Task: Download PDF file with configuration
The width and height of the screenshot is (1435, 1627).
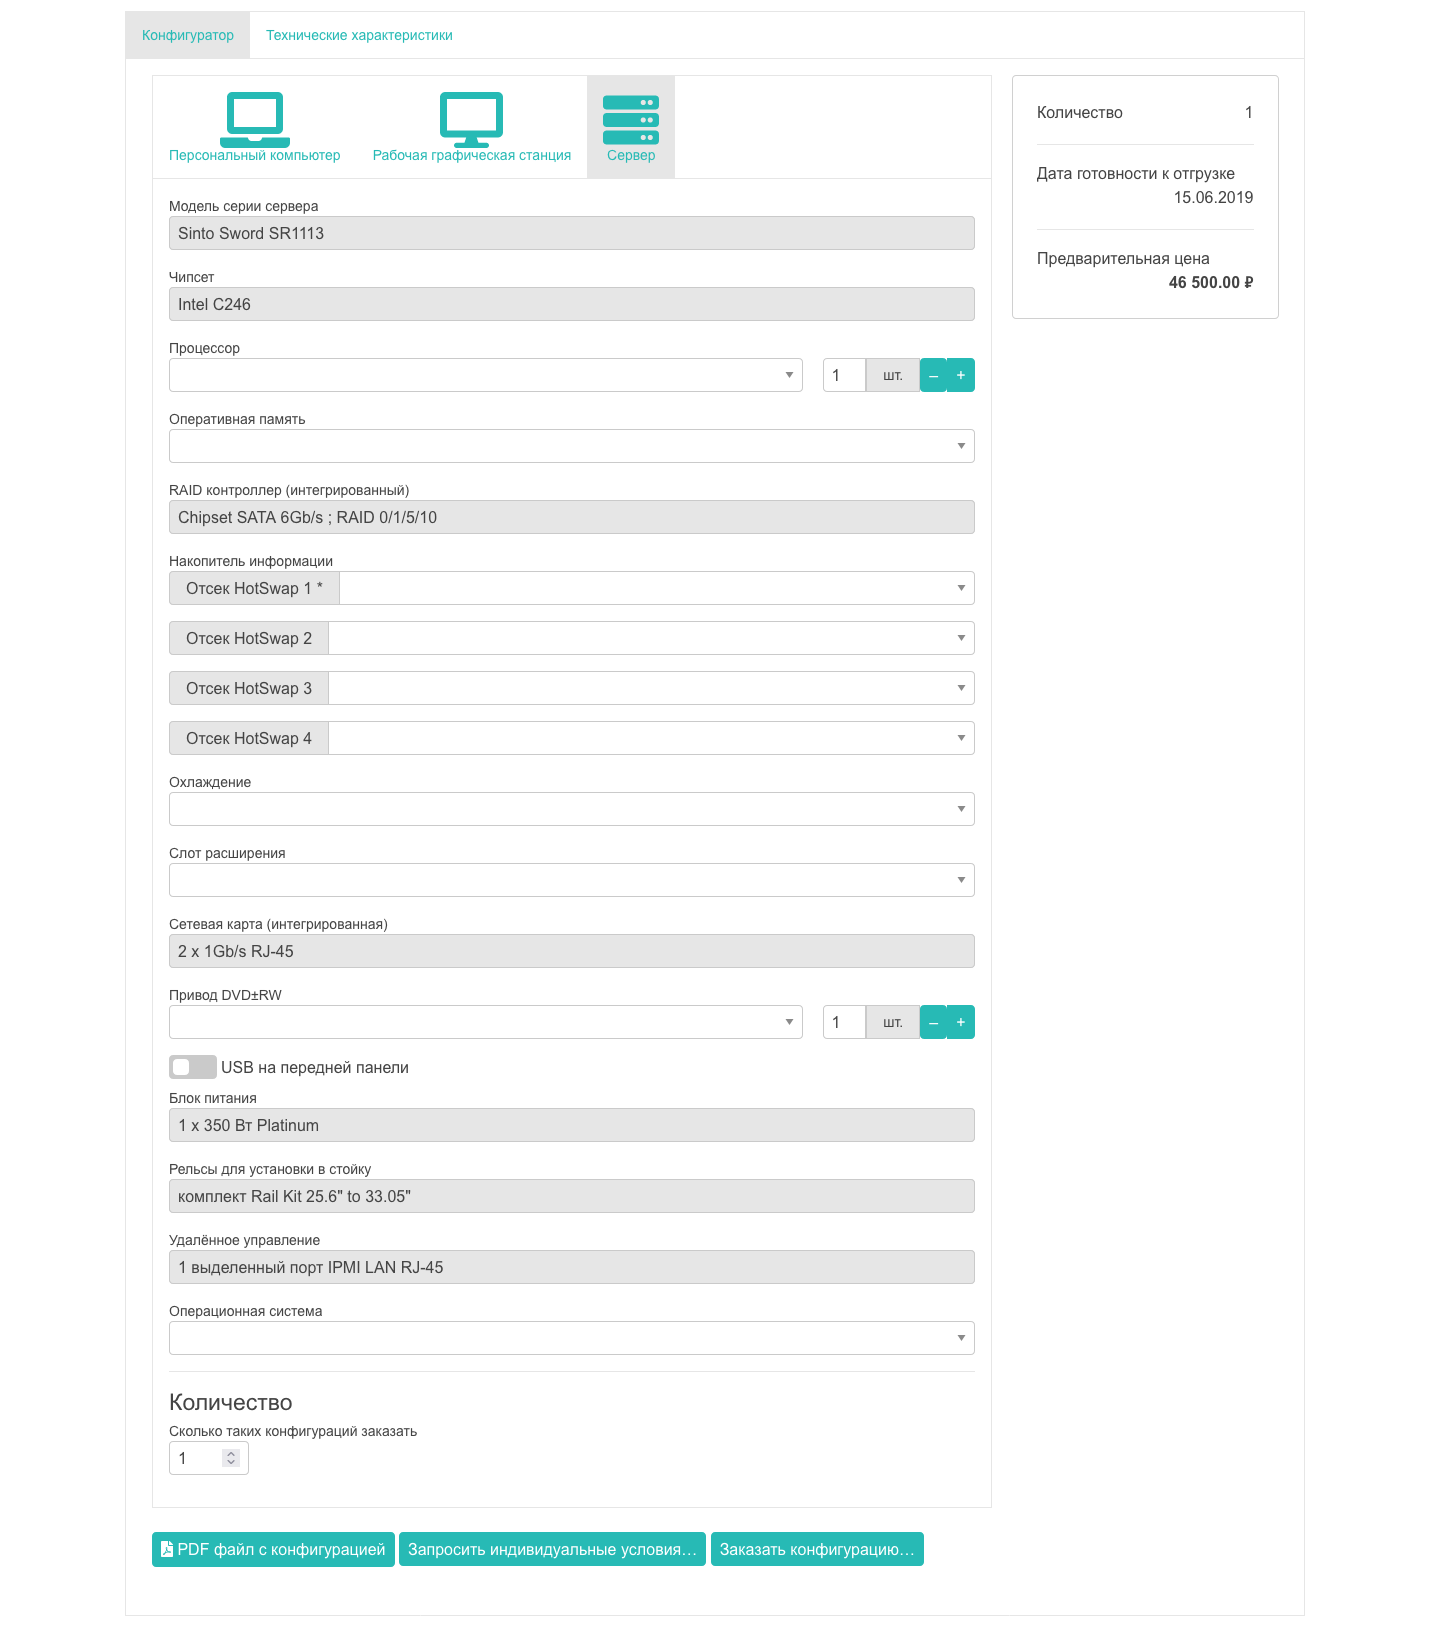Action: pyautogui.click(x=273, y=1549)
